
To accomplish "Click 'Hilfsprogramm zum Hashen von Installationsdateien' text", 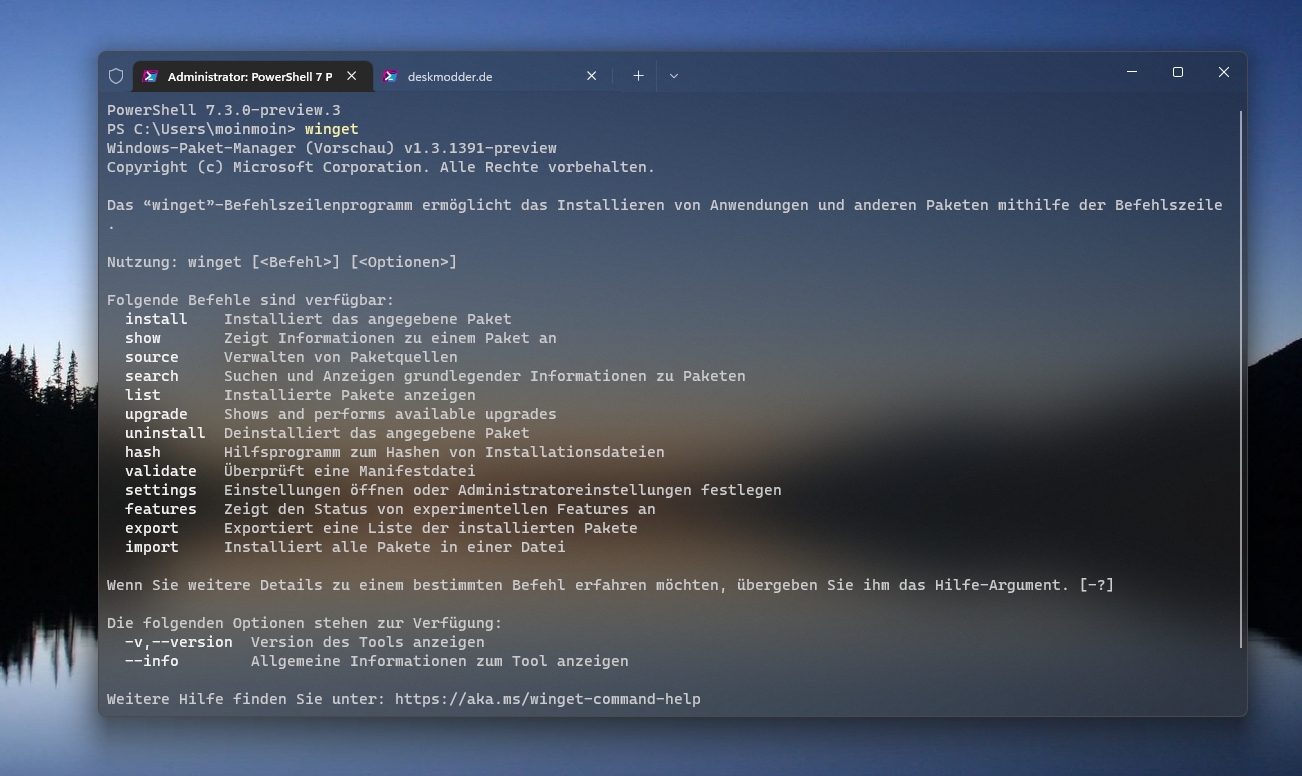I will pos(444,452).
